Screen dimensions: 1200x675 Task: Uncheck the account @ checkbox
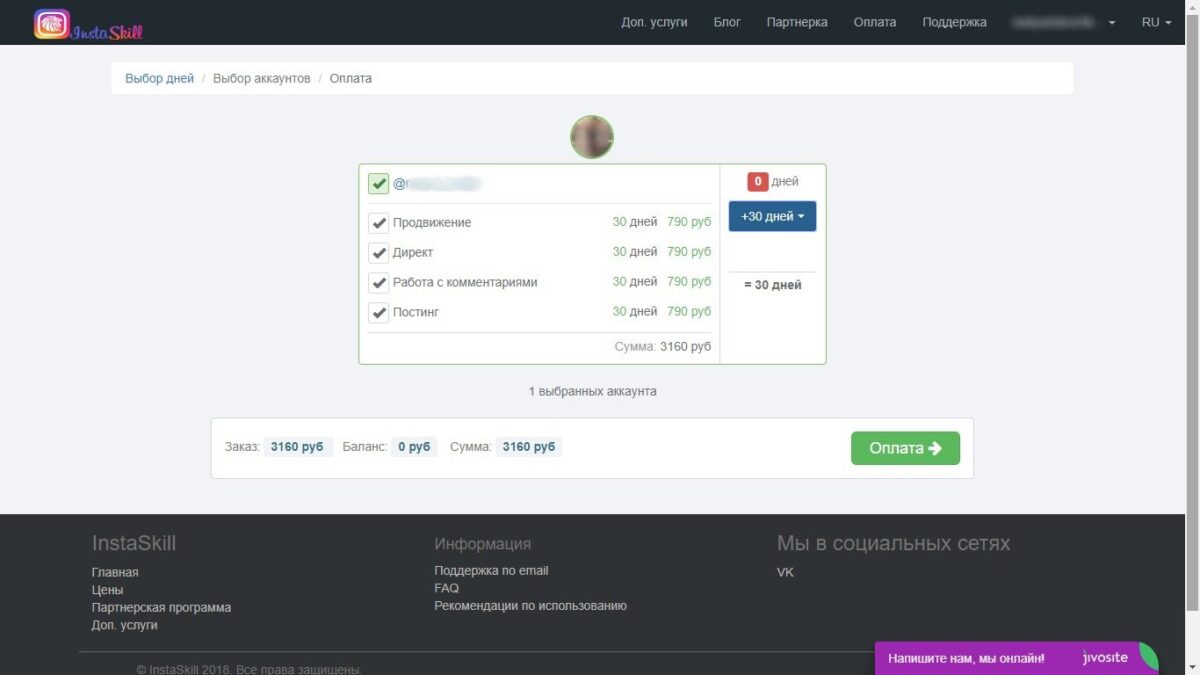[x=378, y=184]
